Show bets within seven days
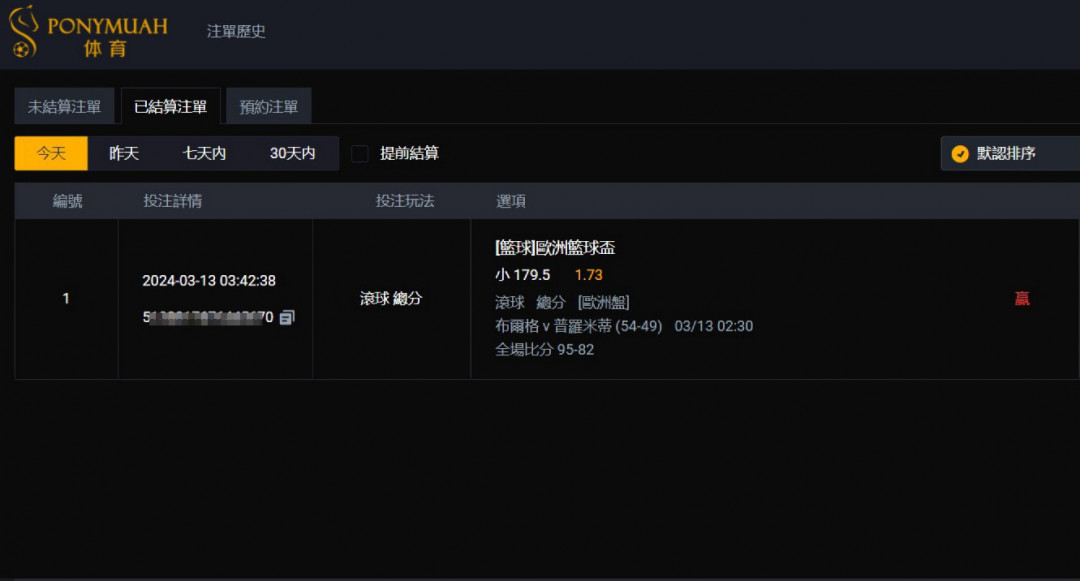This screenshot has width=1080, height=581. tap(204, 154)
